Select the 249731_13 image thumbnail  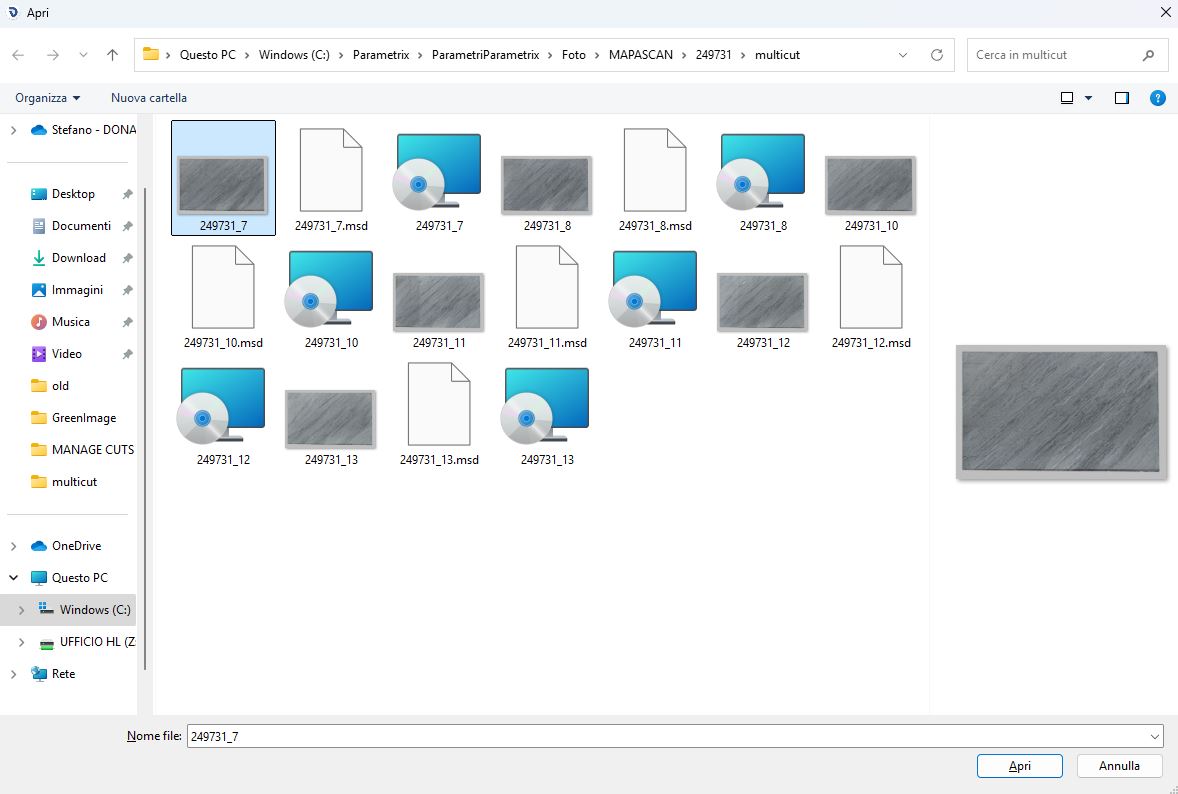click(331, 419)
